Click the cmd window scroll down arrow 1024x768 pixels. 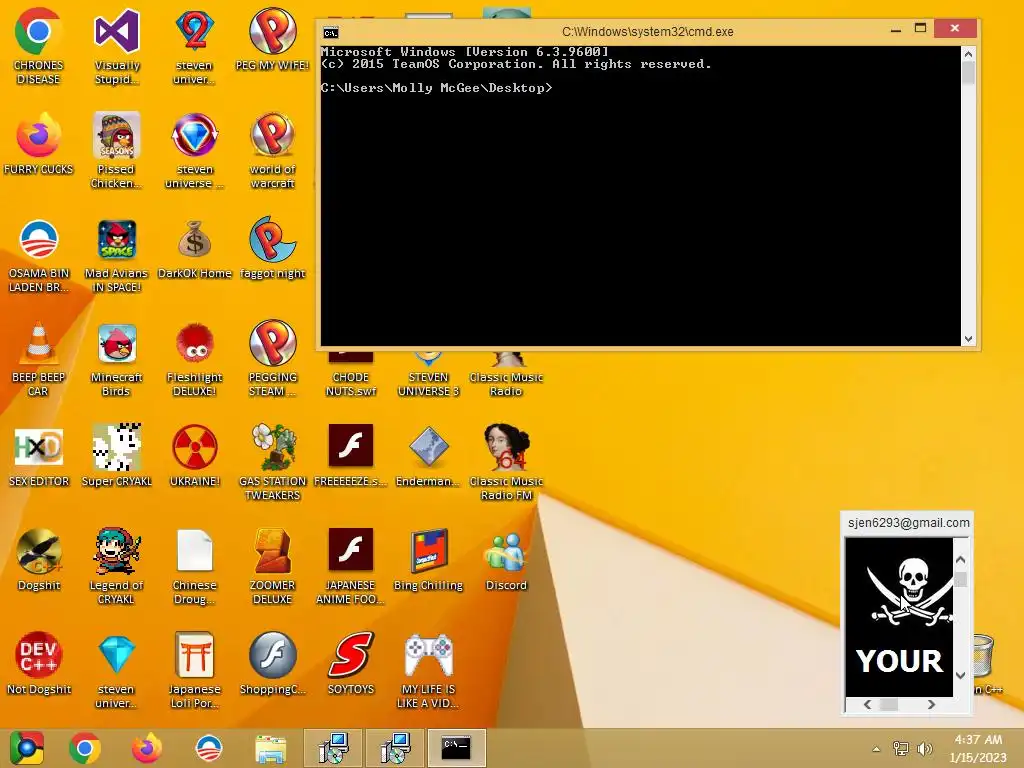pyautogui.click(x=968, y=338)
